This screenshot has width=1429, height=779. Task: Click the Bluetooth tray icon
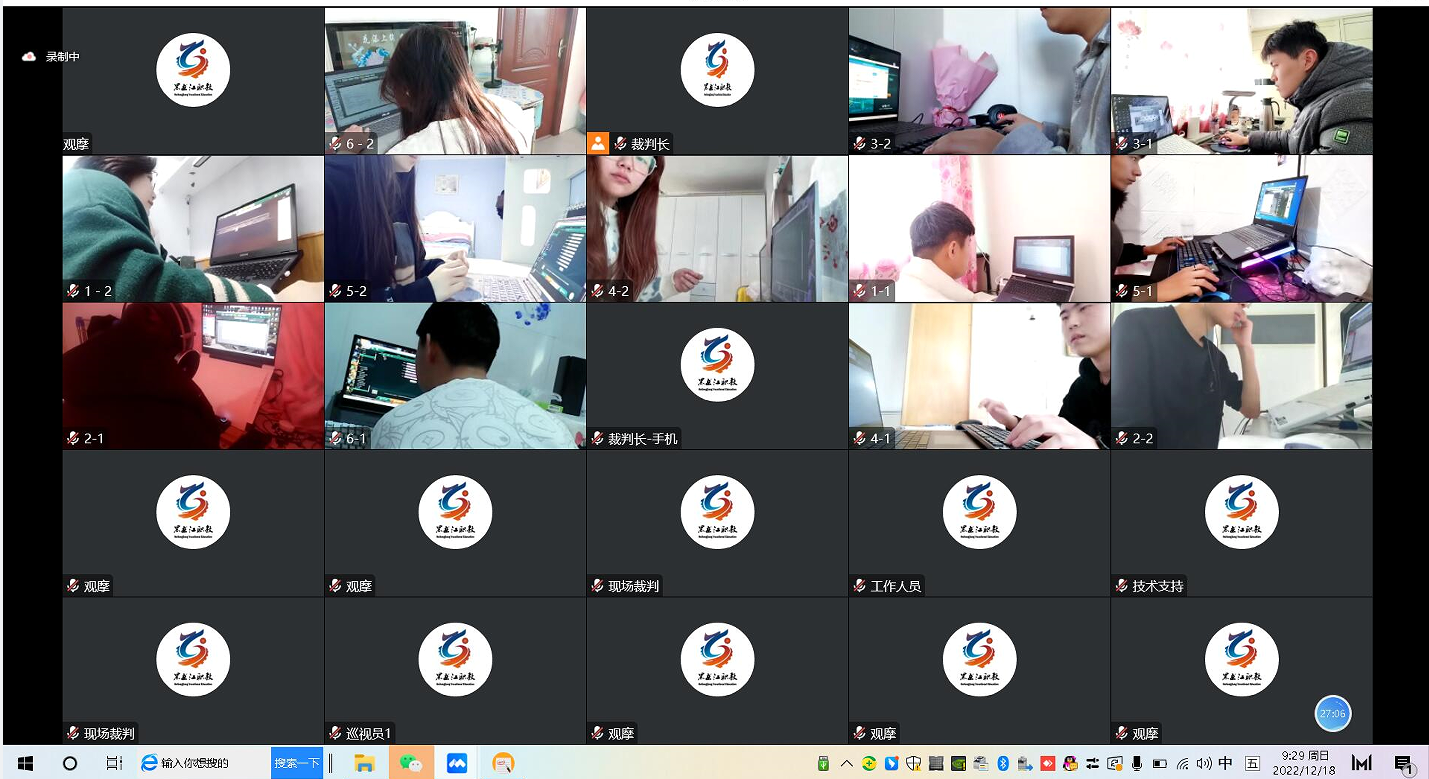tap(1003, 763)
